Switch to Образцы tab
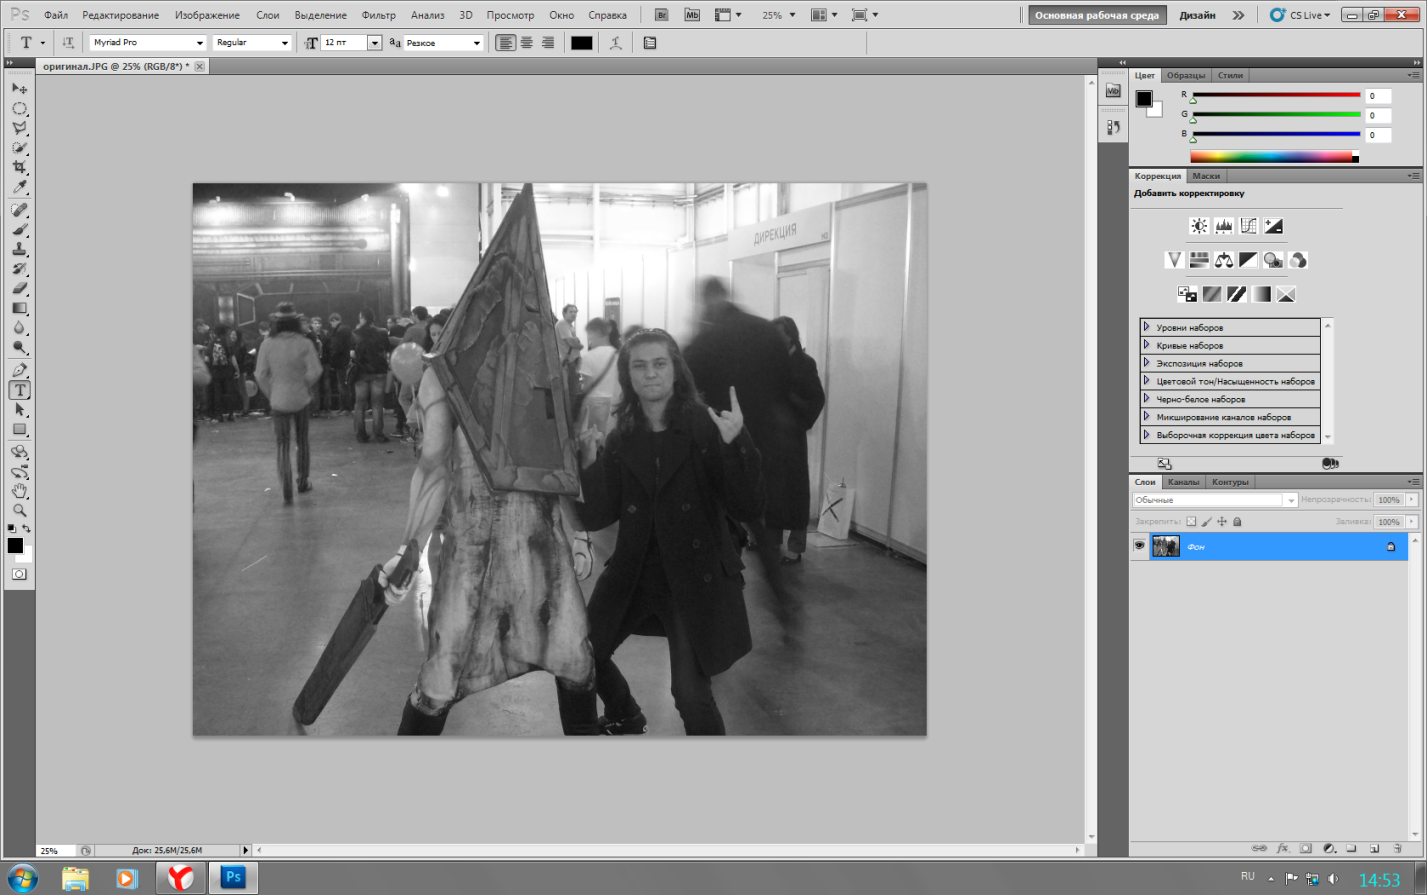 [1186, 75]
